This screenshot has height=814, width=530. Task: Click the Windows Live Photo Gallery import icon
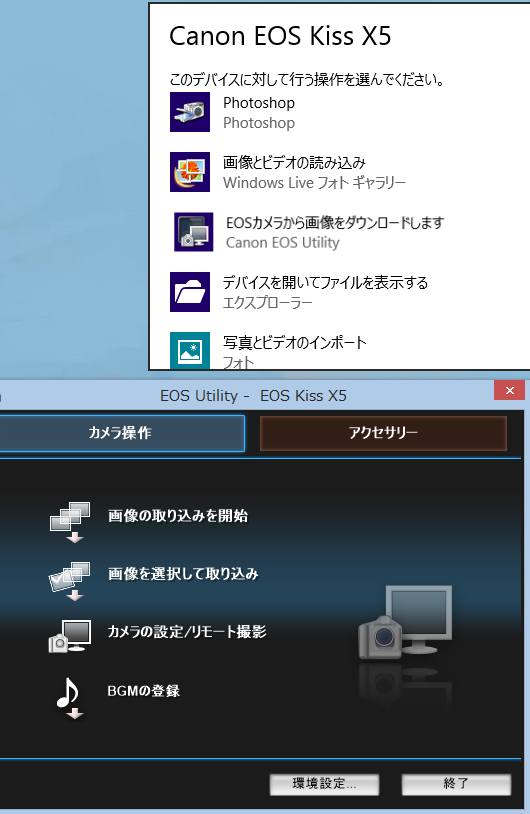[x=190, y=172]
